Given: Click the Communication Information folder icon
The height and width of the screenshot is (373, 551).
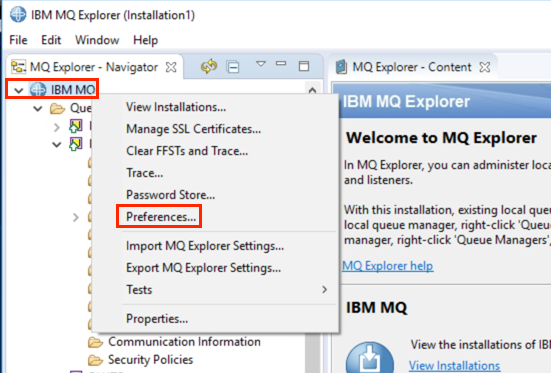Looking at the screenshot, I should (95, 342).
